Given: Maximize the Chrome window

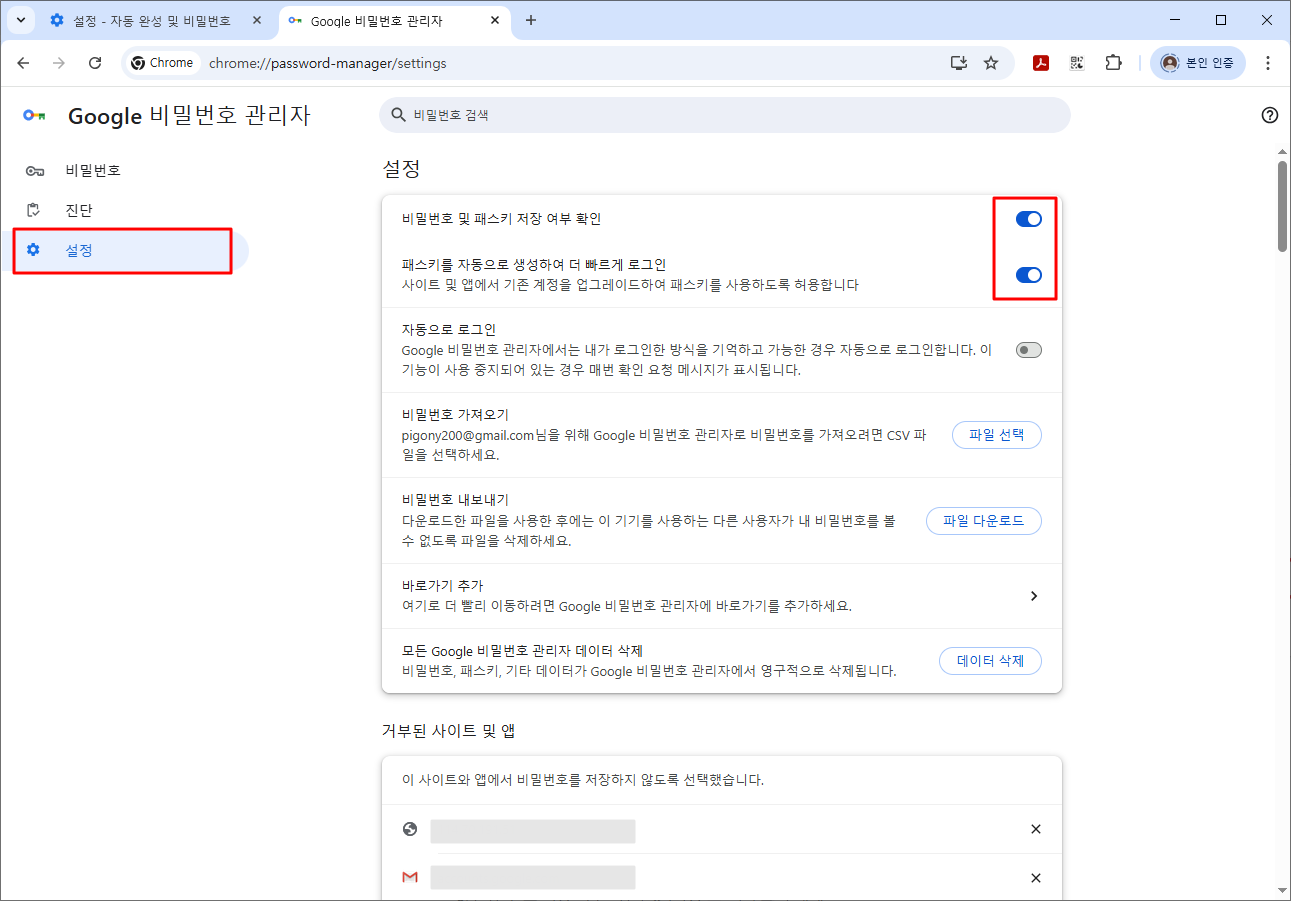Looking at the screenshot, I should click(1221, 20).
